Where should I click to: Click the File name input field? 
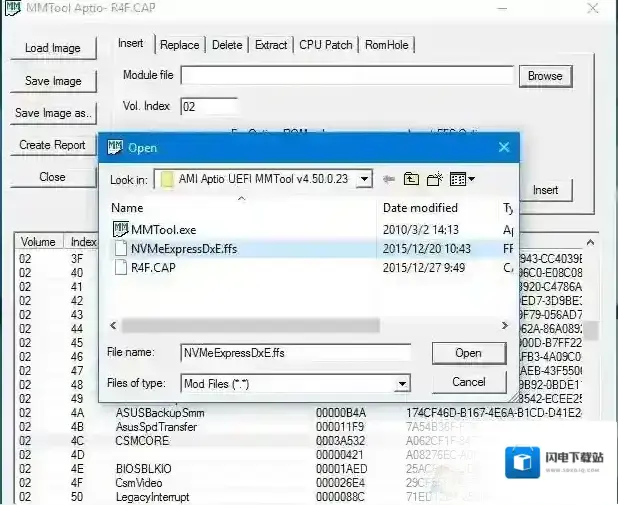click(x=295, y=353)
